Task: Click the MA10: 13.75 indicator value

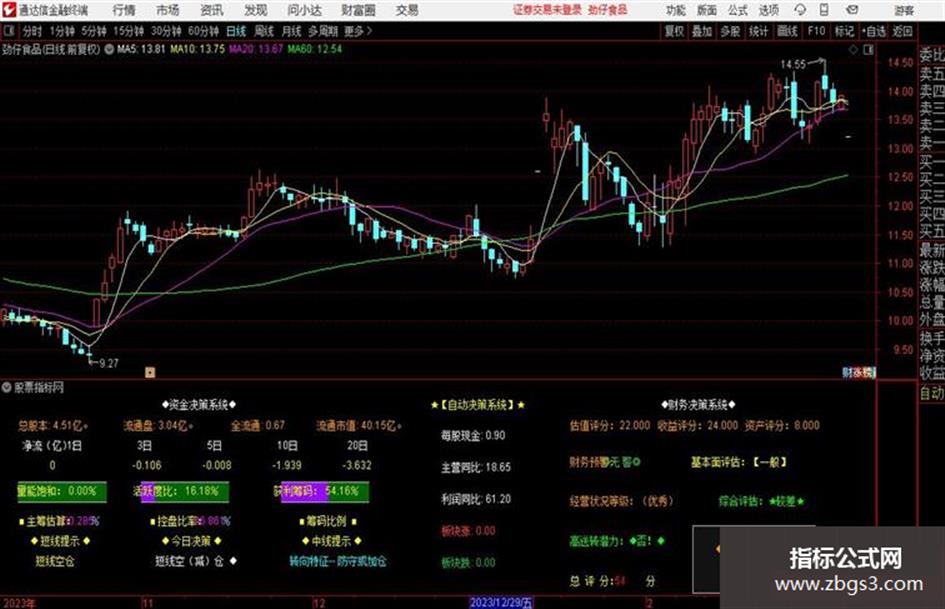Action: click(x=198, y=49)
